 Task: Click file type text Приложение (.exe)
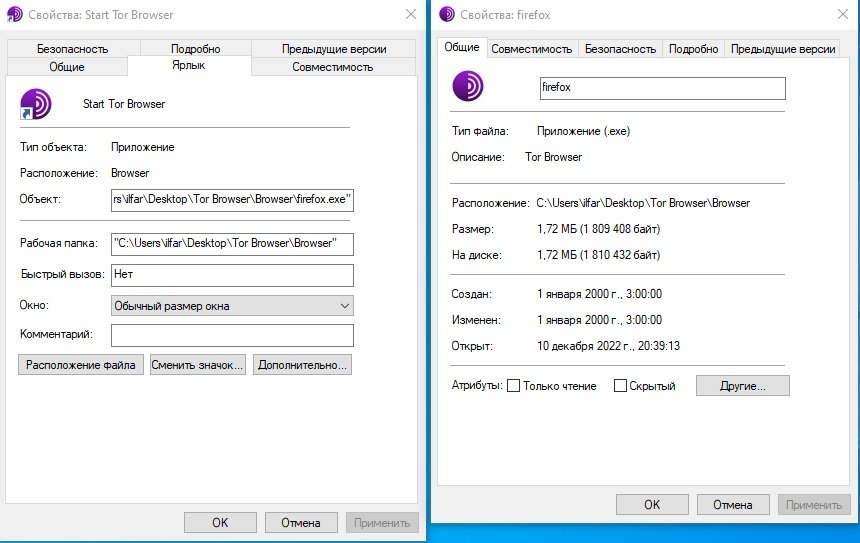tap(584, 131)
